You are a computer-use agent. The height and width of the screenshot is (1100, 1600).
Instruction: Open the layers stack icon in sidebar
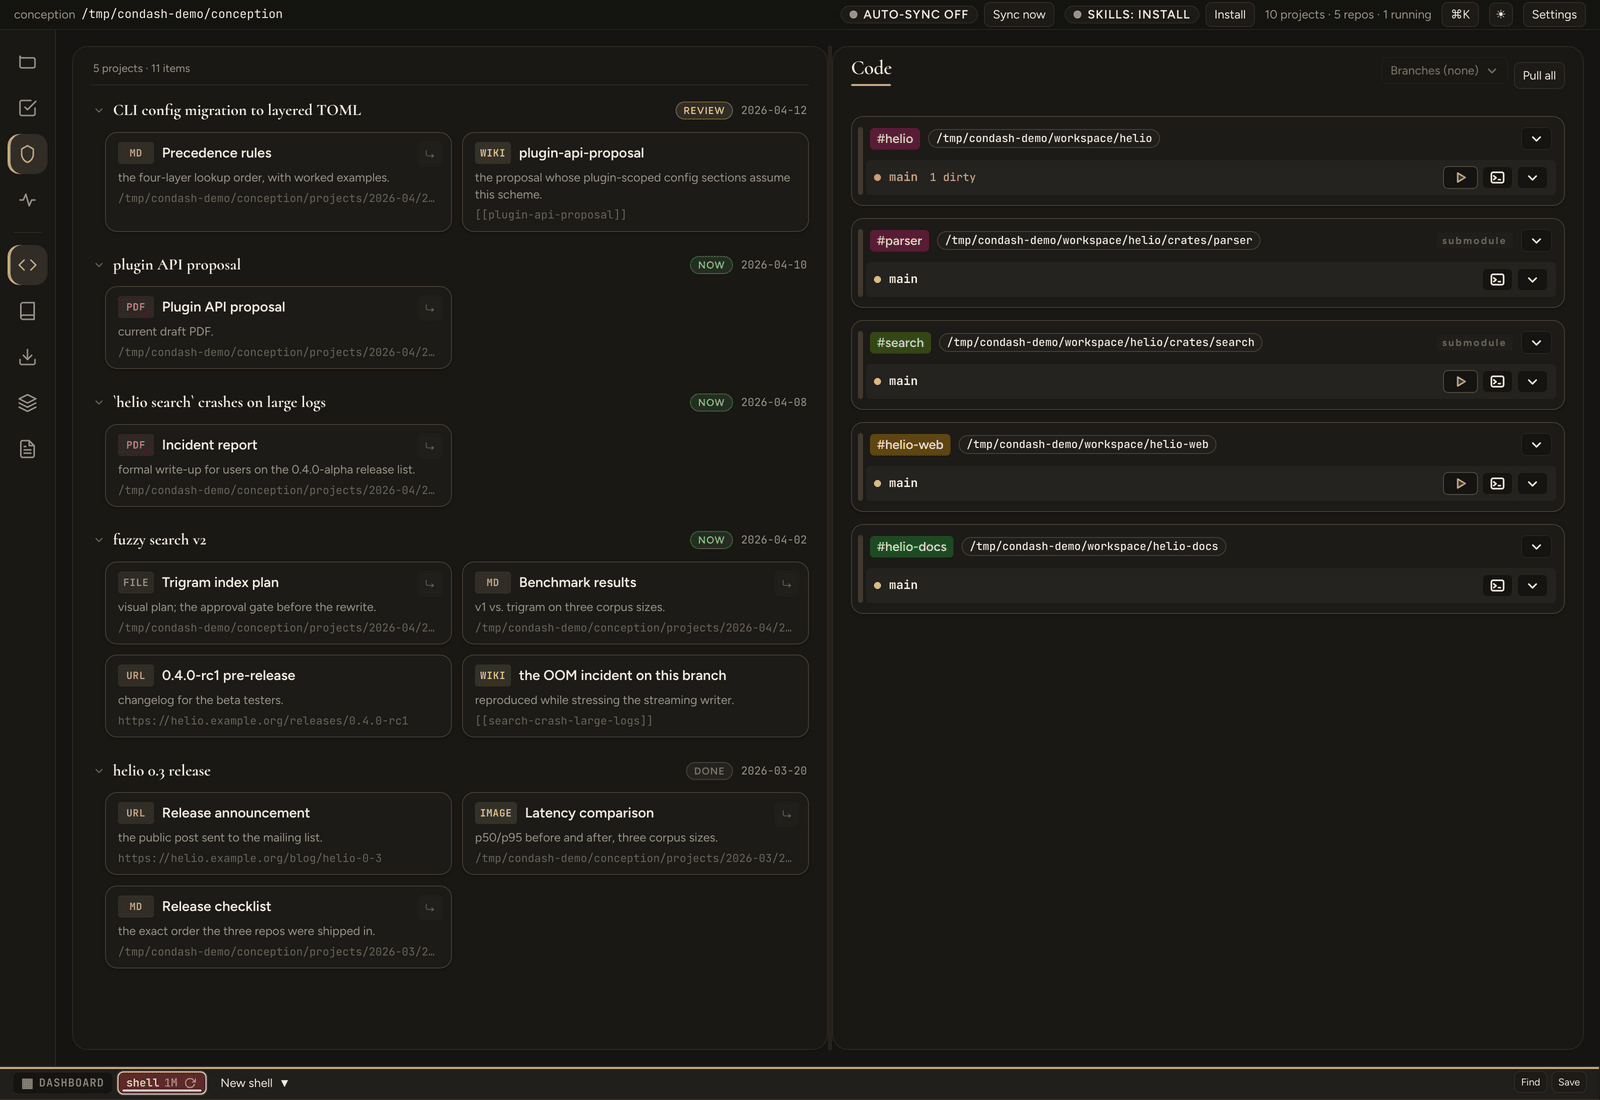[x=27, y=403]
